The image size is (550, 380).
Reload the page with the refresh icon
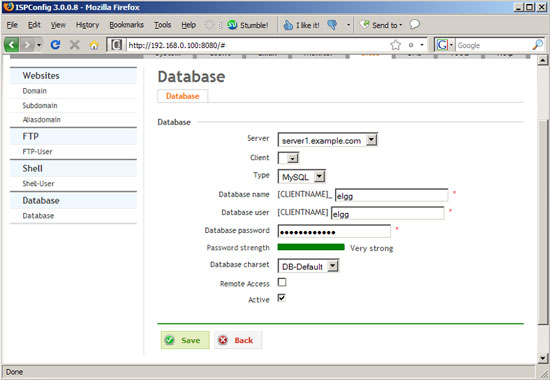tap(55, 45)
